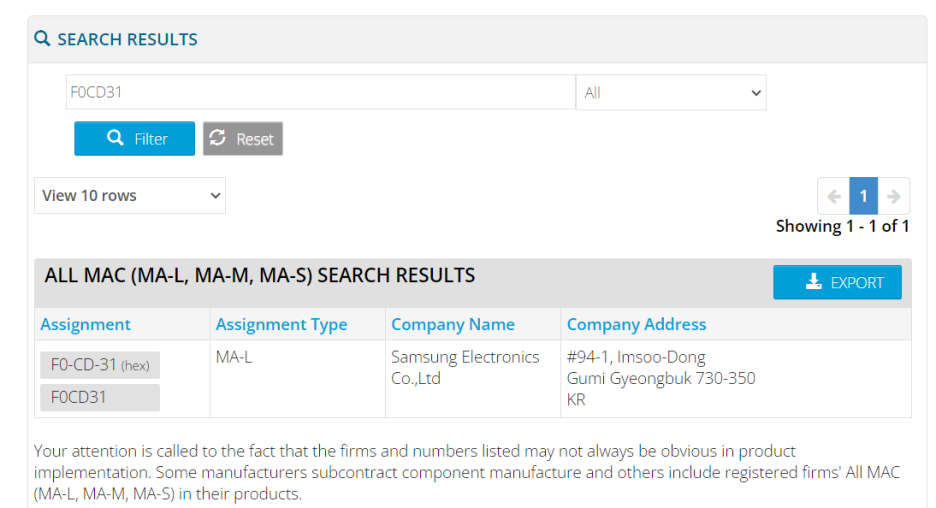Screen dimensions: 936x508
Task: Open the All registry type dropdown
Action: pos(671,93)
